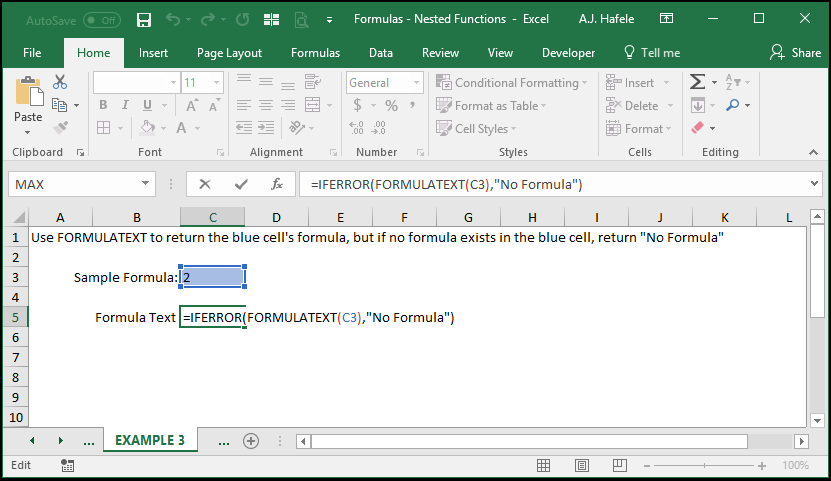The width and height of the screenshot is (831, 481).
Task: Click the Decrease Indent icon
Action: click(244, 128)
